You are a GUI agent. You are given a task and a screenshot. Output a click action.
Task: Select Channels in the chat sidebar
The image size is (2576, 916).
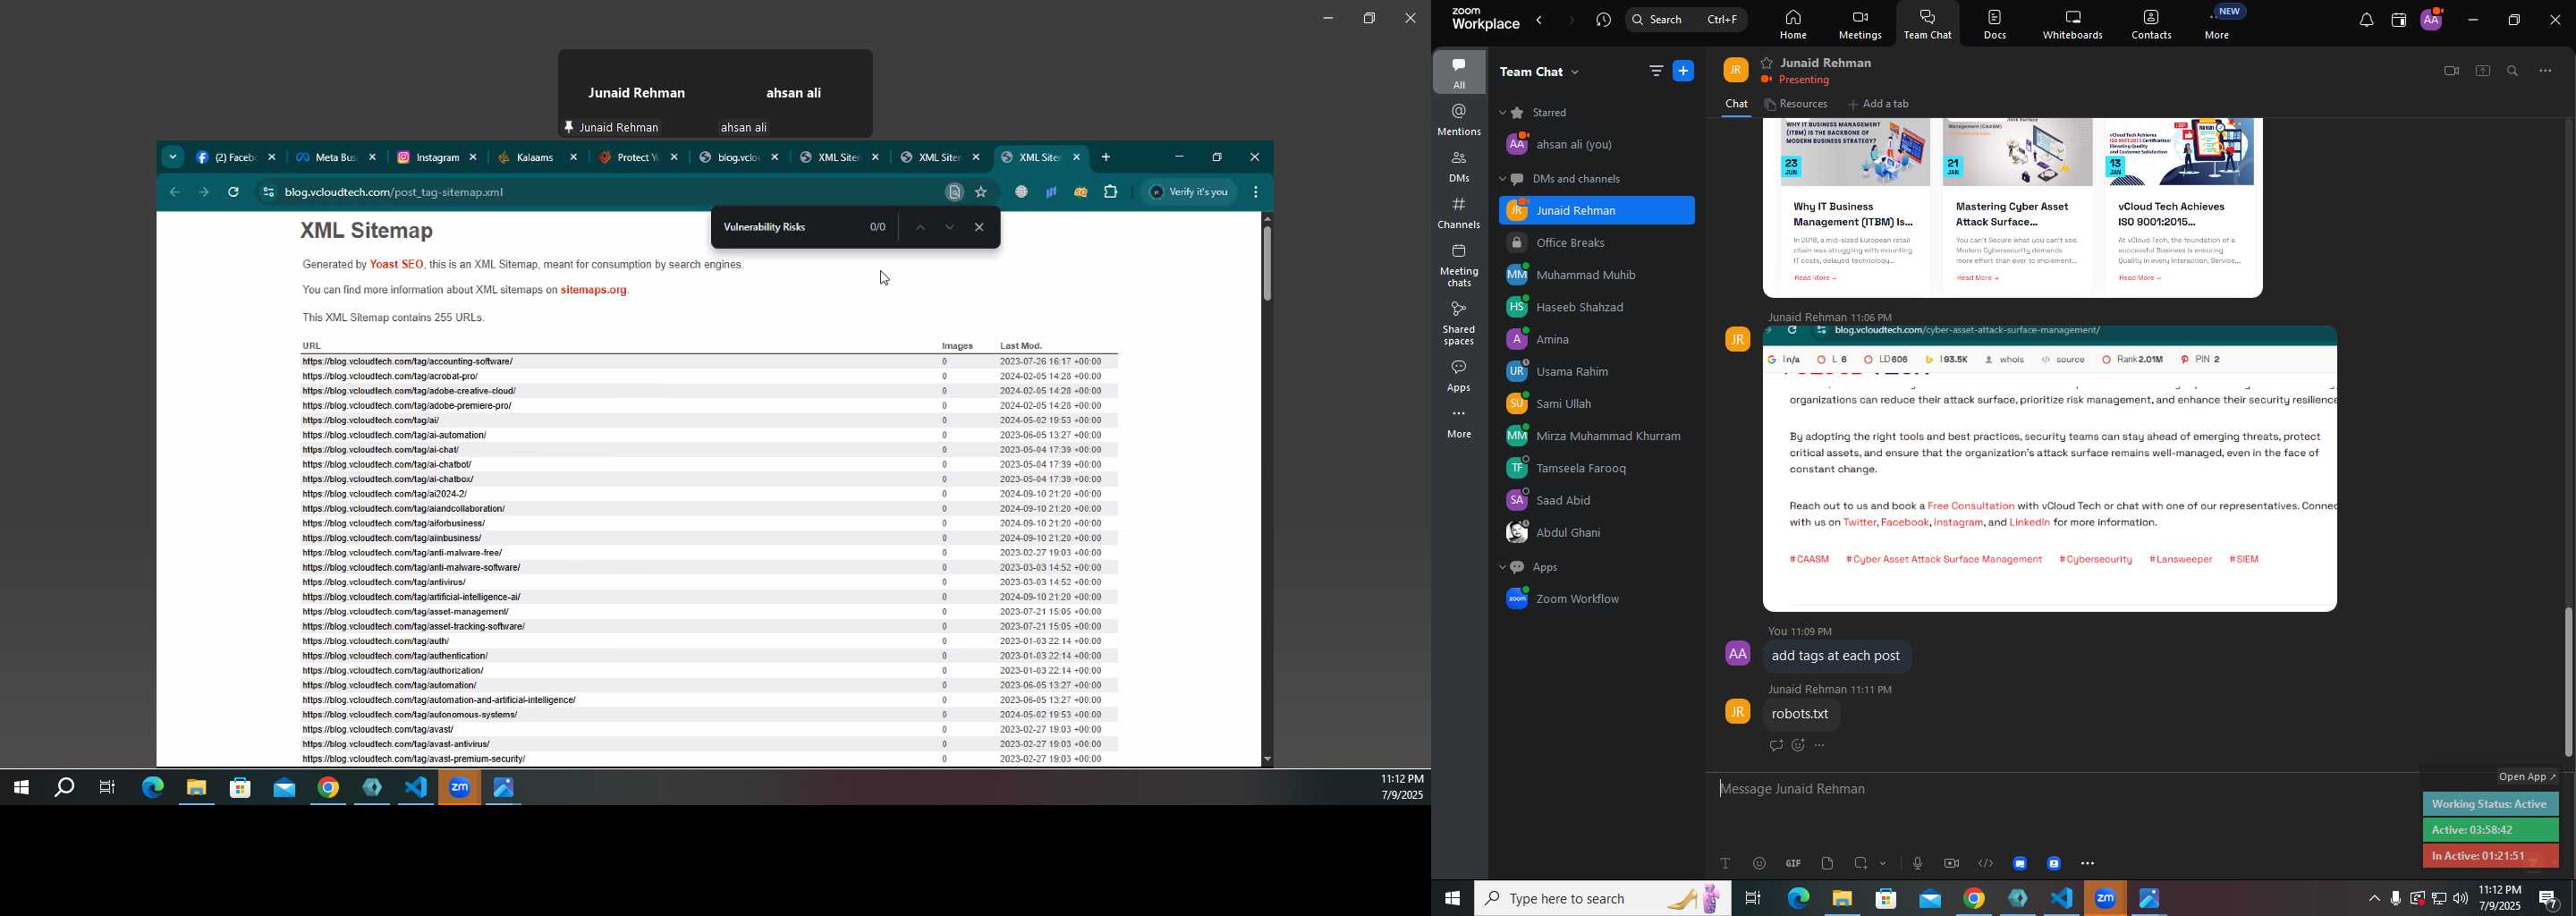(x=1460, y=214)
